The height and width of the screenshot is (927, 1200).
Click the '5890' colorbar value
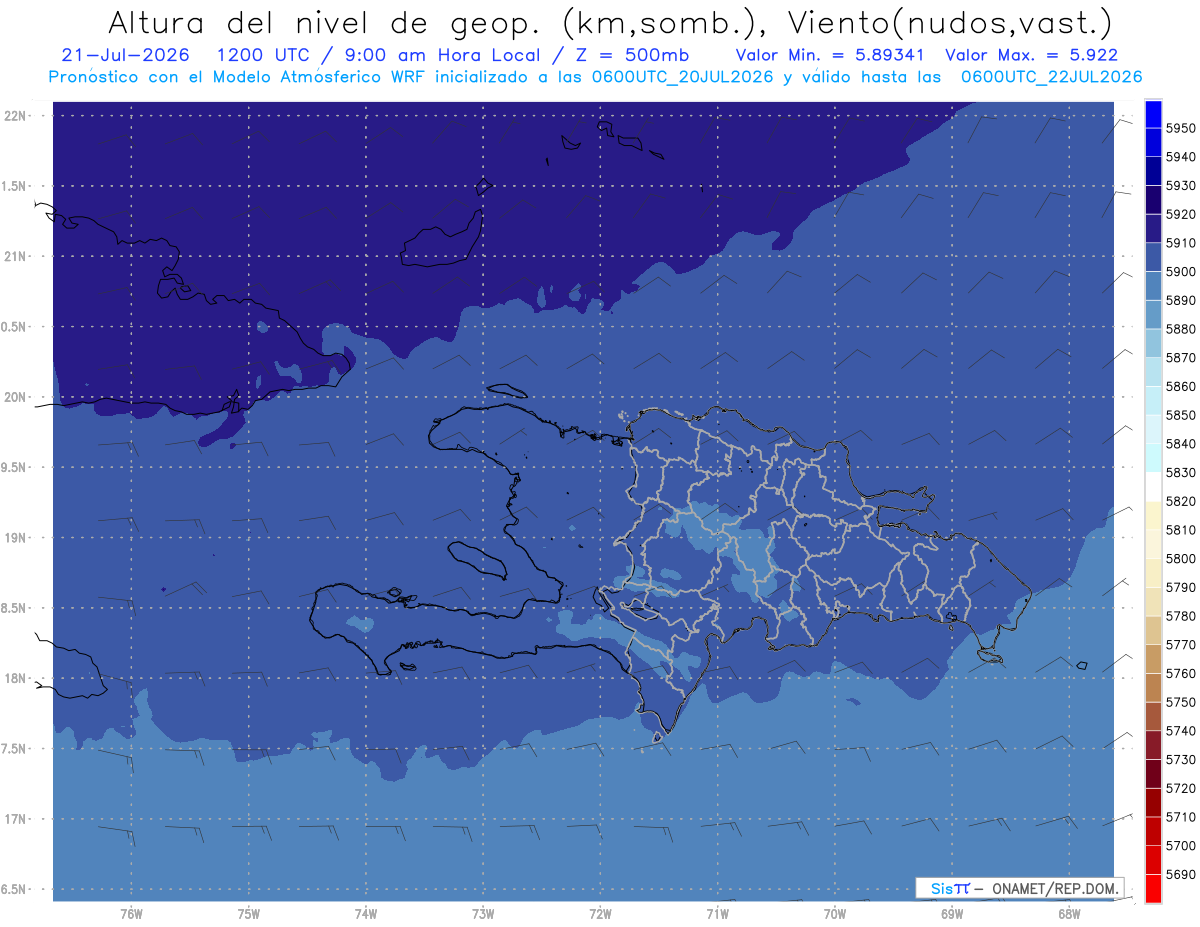tap(1181, 300)
